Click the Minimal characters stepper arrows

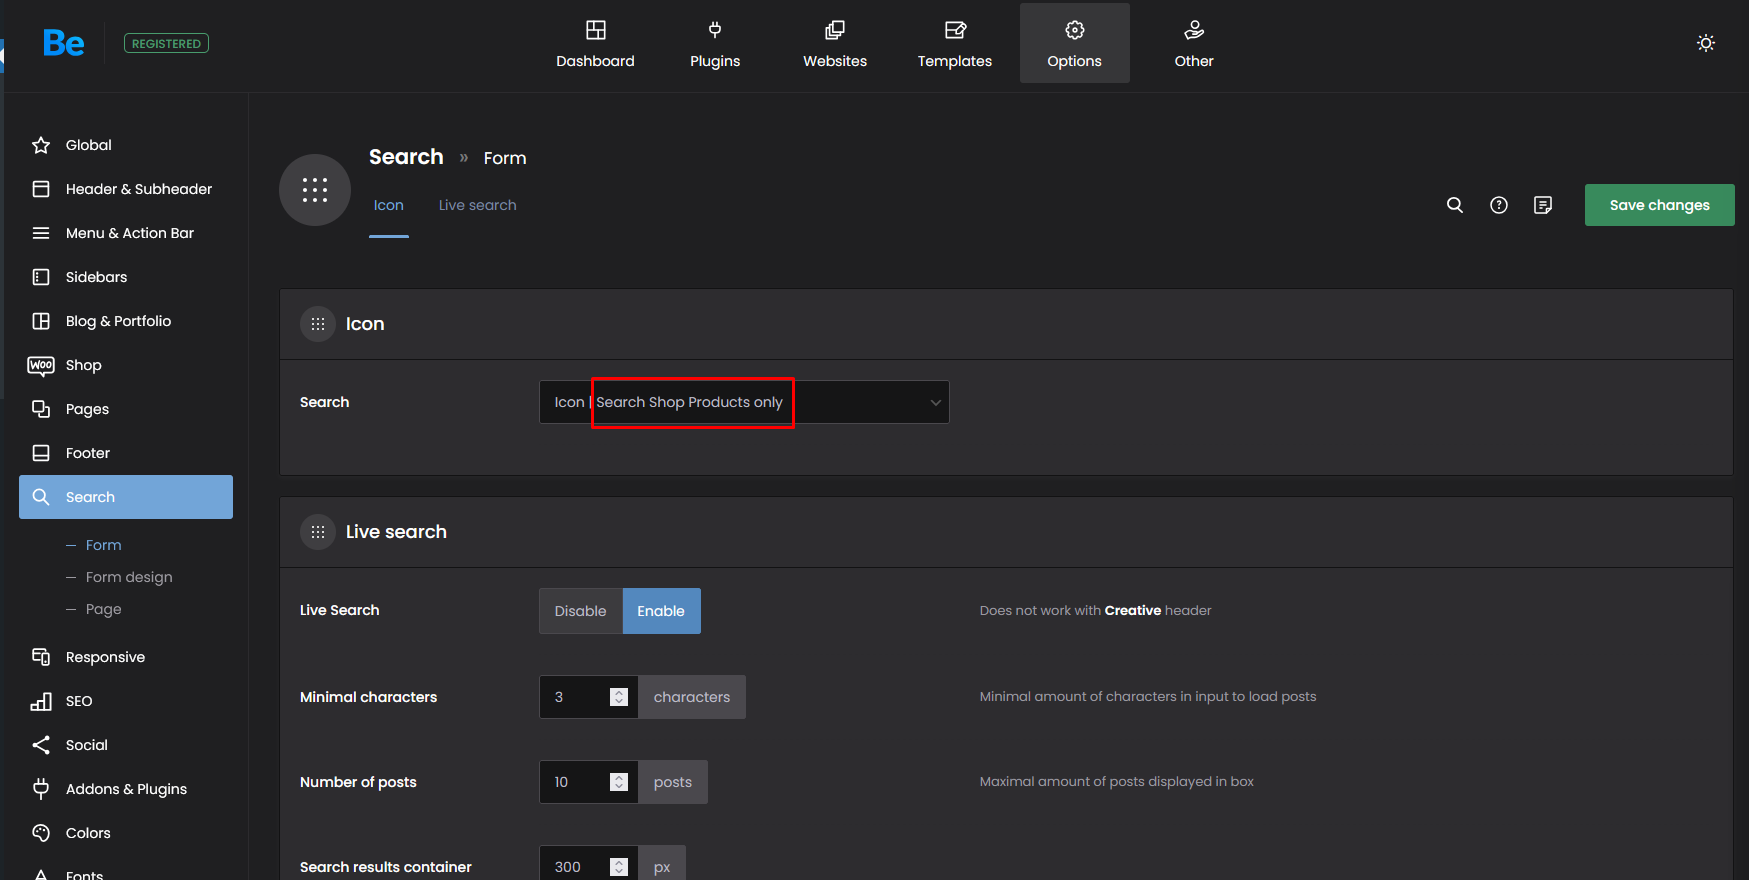[x=619, y=697]
